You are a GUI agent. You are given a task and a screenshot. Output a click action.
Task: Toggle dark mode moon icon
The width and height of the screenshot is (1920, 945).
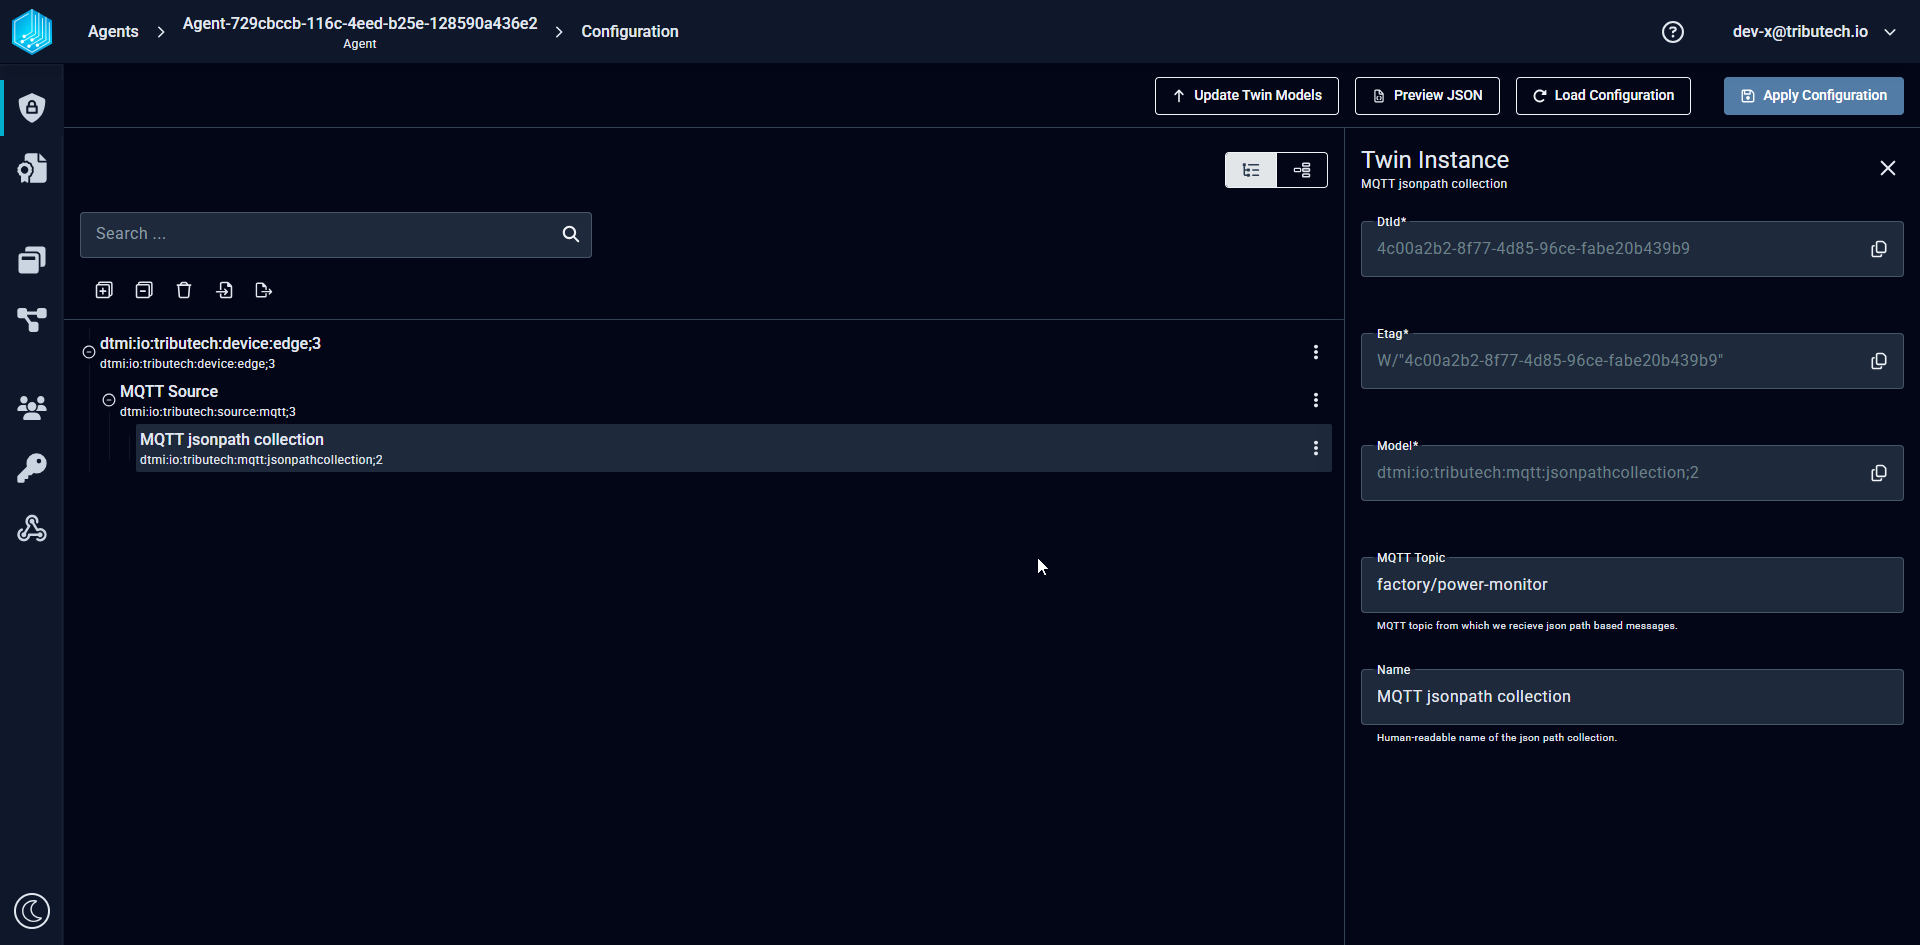pos(32,911)
